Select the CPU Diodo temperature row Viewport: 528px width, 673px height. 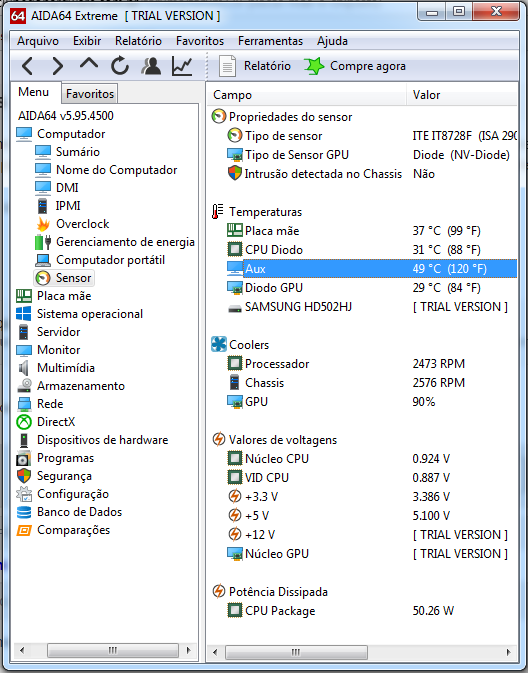pyautogui.click(x=371, y=250)
